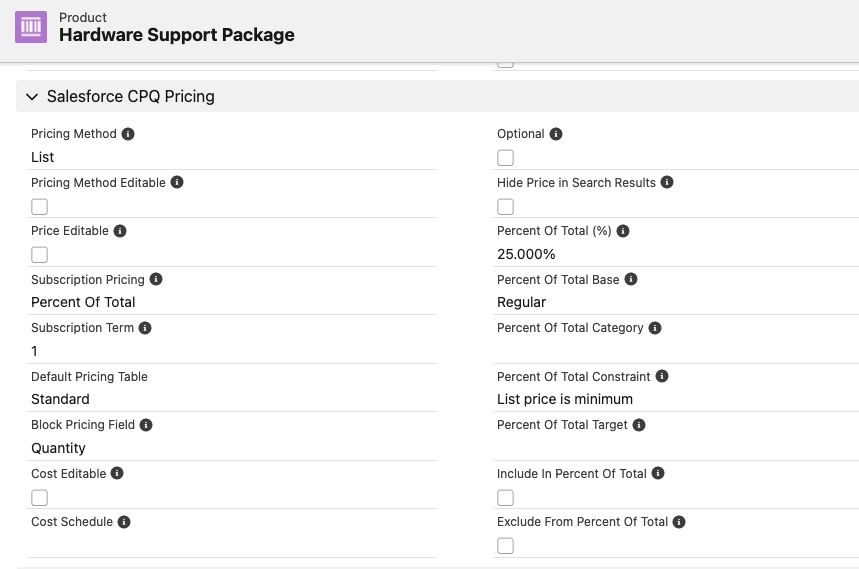Image resolution: width=859 pixels, height=569 pixels.
Task: Tick the Hide Price in Search Results checkbox
Action: pyautogui.click(x=506, y=207)
